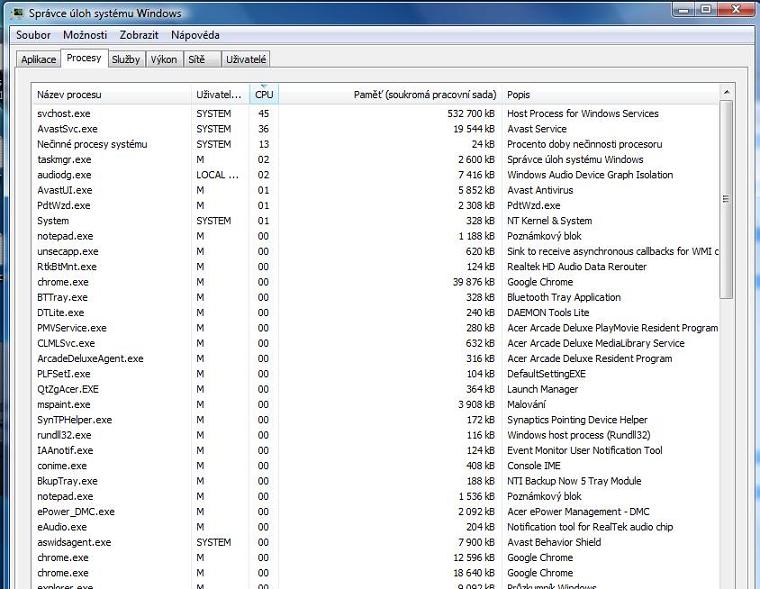Click the Synaptics Pointing Device Helper description
Image resolution: width=760 pixels, height=589 pixels.
(x=577, y=420)
